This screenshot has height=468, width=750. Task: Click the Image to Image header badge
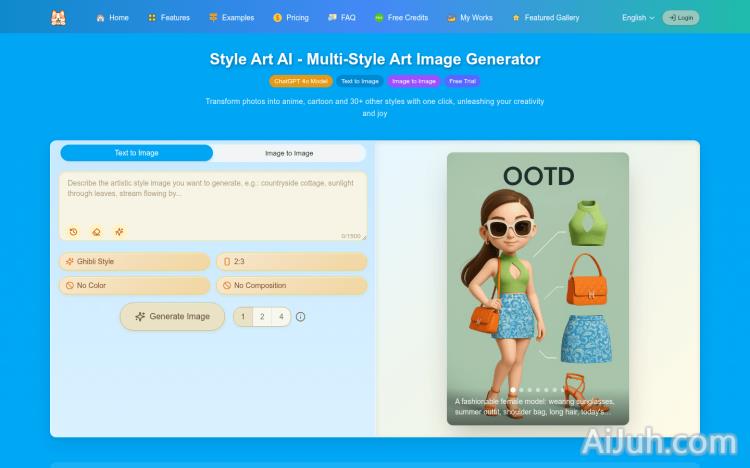pyautogui.click(x=414, y=81)
